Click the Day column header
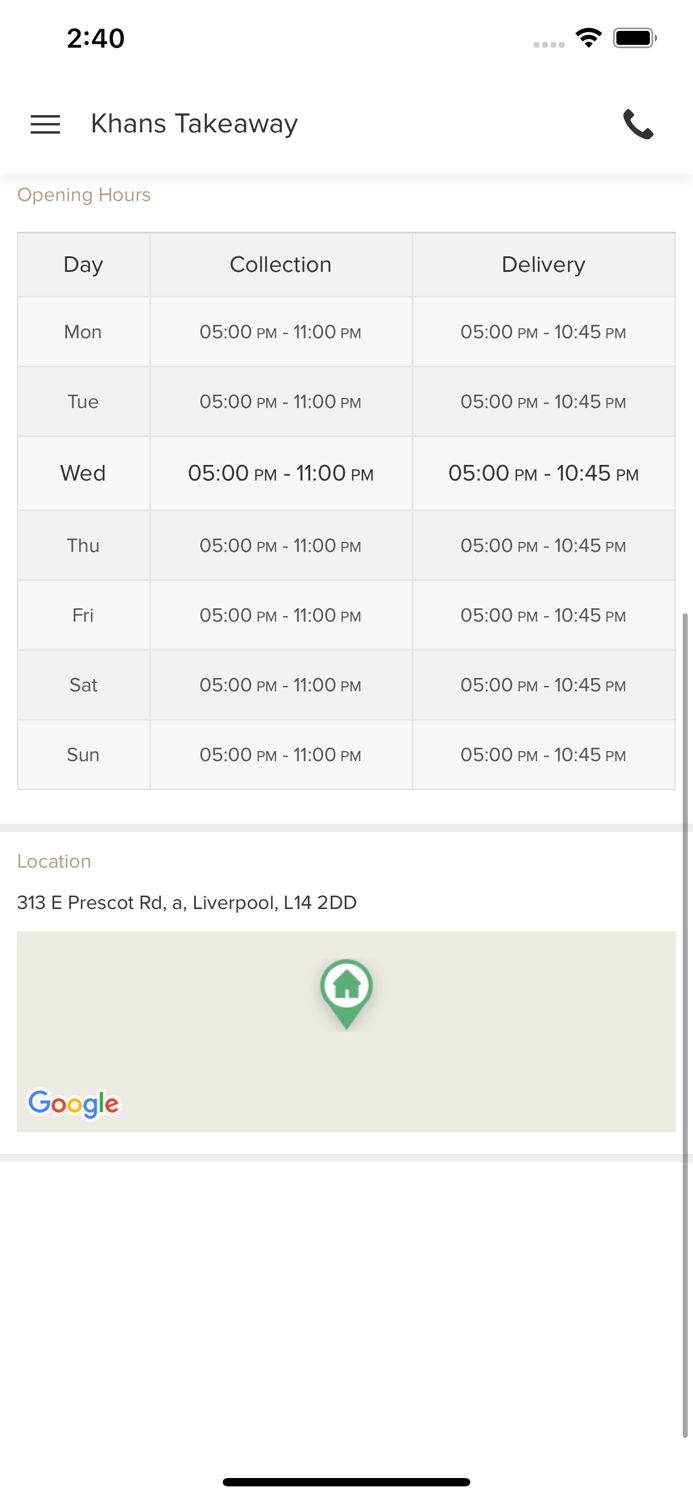The width and height of the screenshot is (693, 1500). [83, 265]
